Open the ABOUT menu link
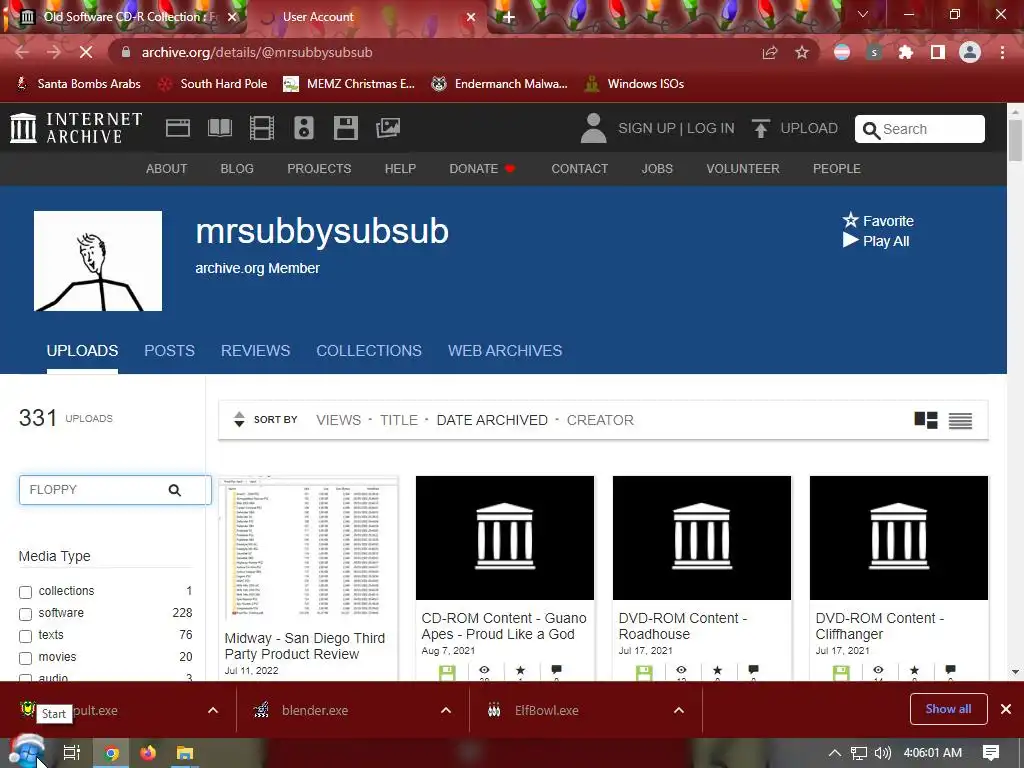Viewport: 1024px width, 768px height. 167,168
